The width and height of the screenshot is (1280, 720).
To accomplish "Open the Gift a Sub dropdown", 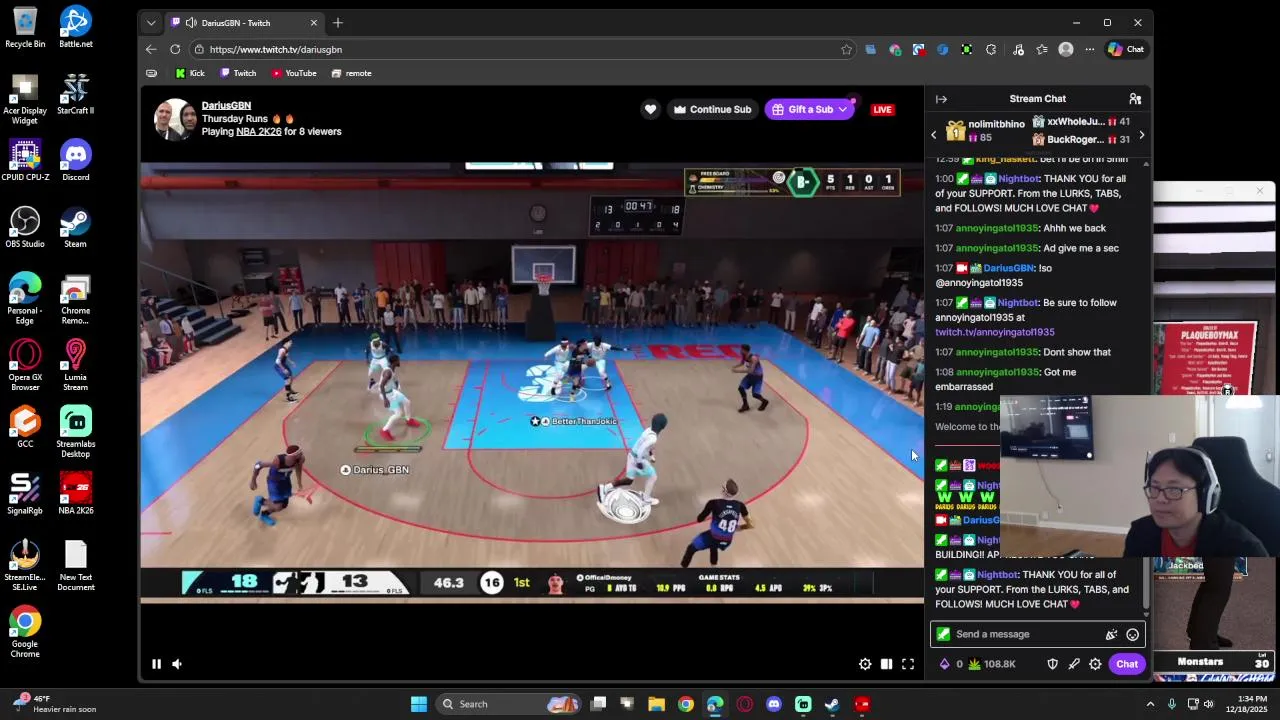I will [x=809, y=110].
